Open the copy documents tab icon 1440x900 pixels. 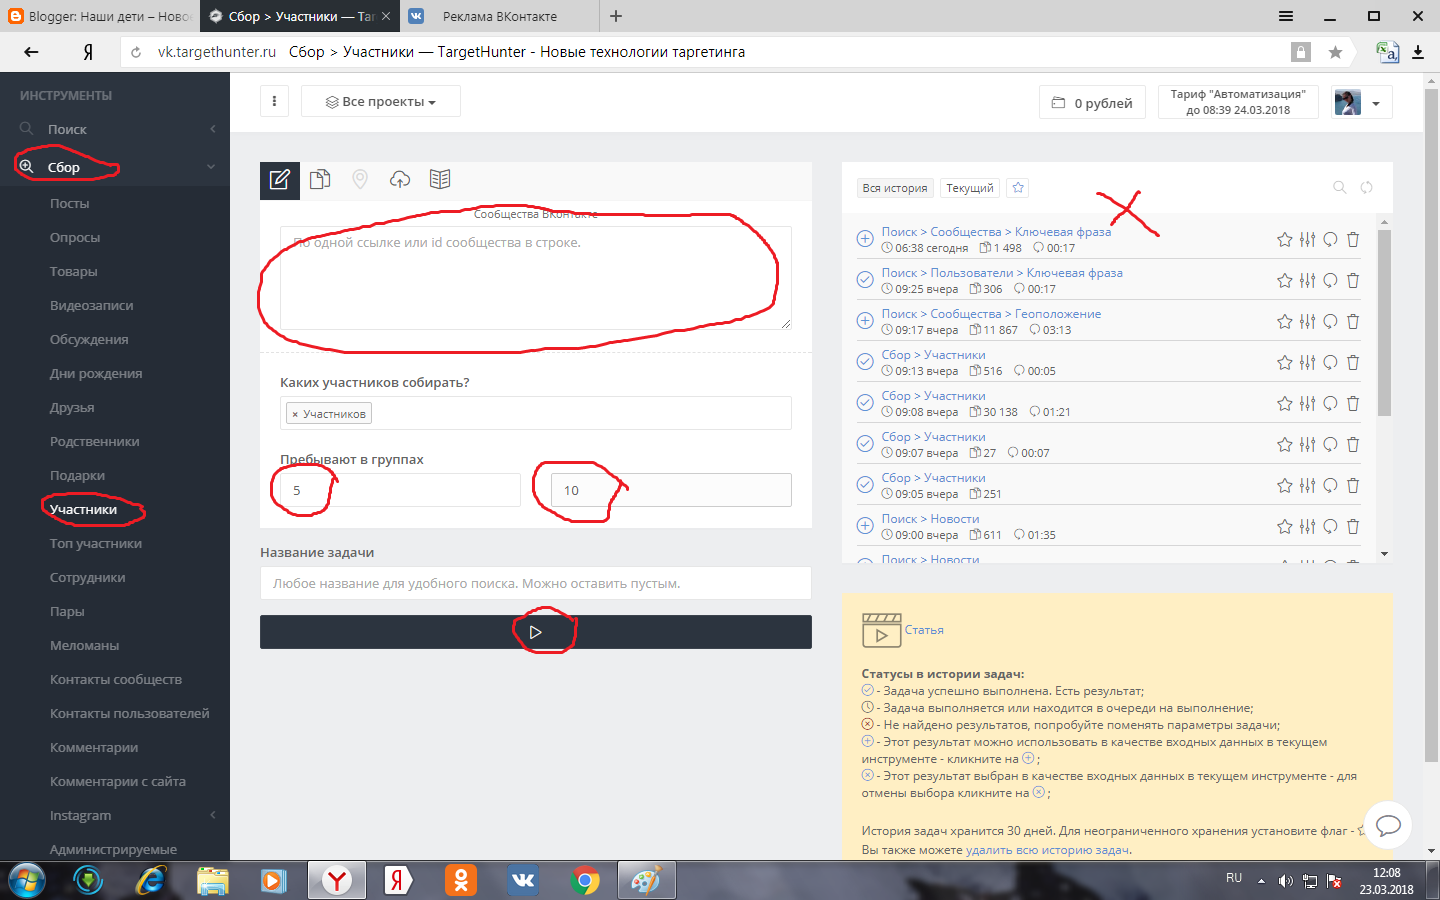point(320,180)
